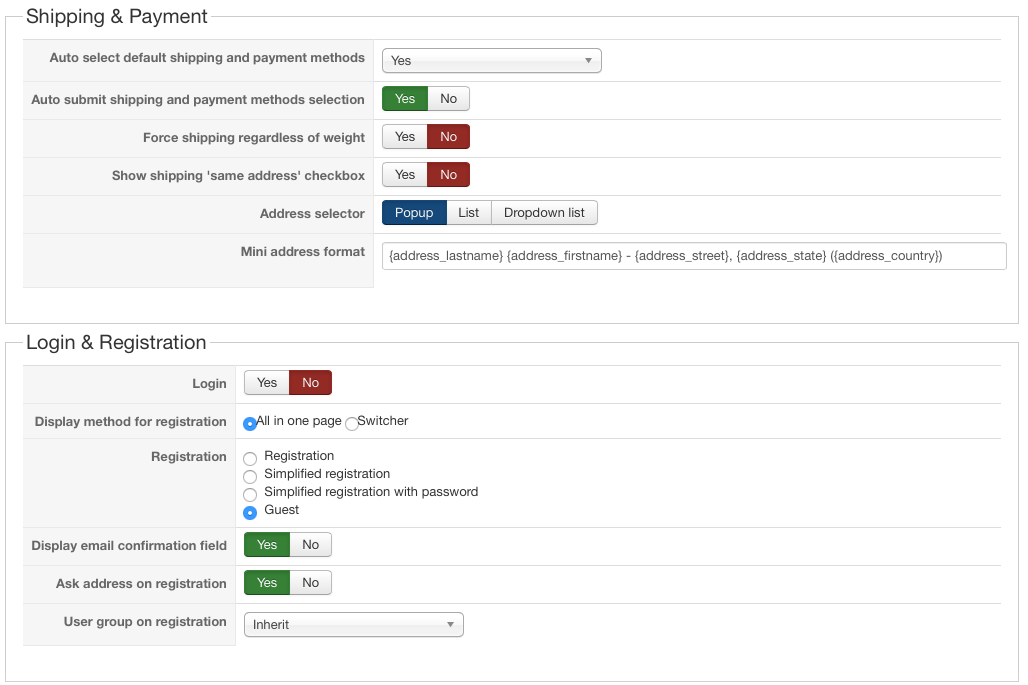The height and width of the screenshot is (685, 1028).
Task: Enable Force shipping regardless of weight
Action: coord(404,137)
